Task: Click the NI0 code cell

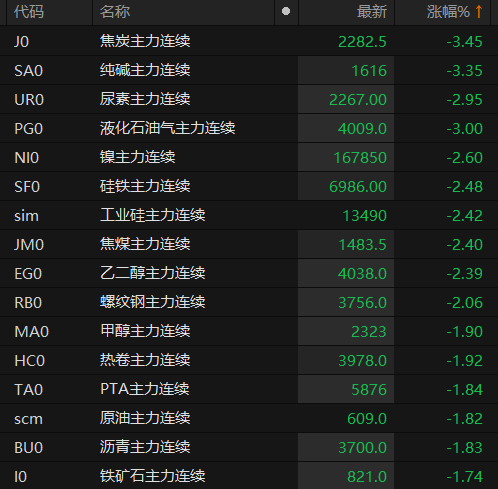Action: coord(27,158)
